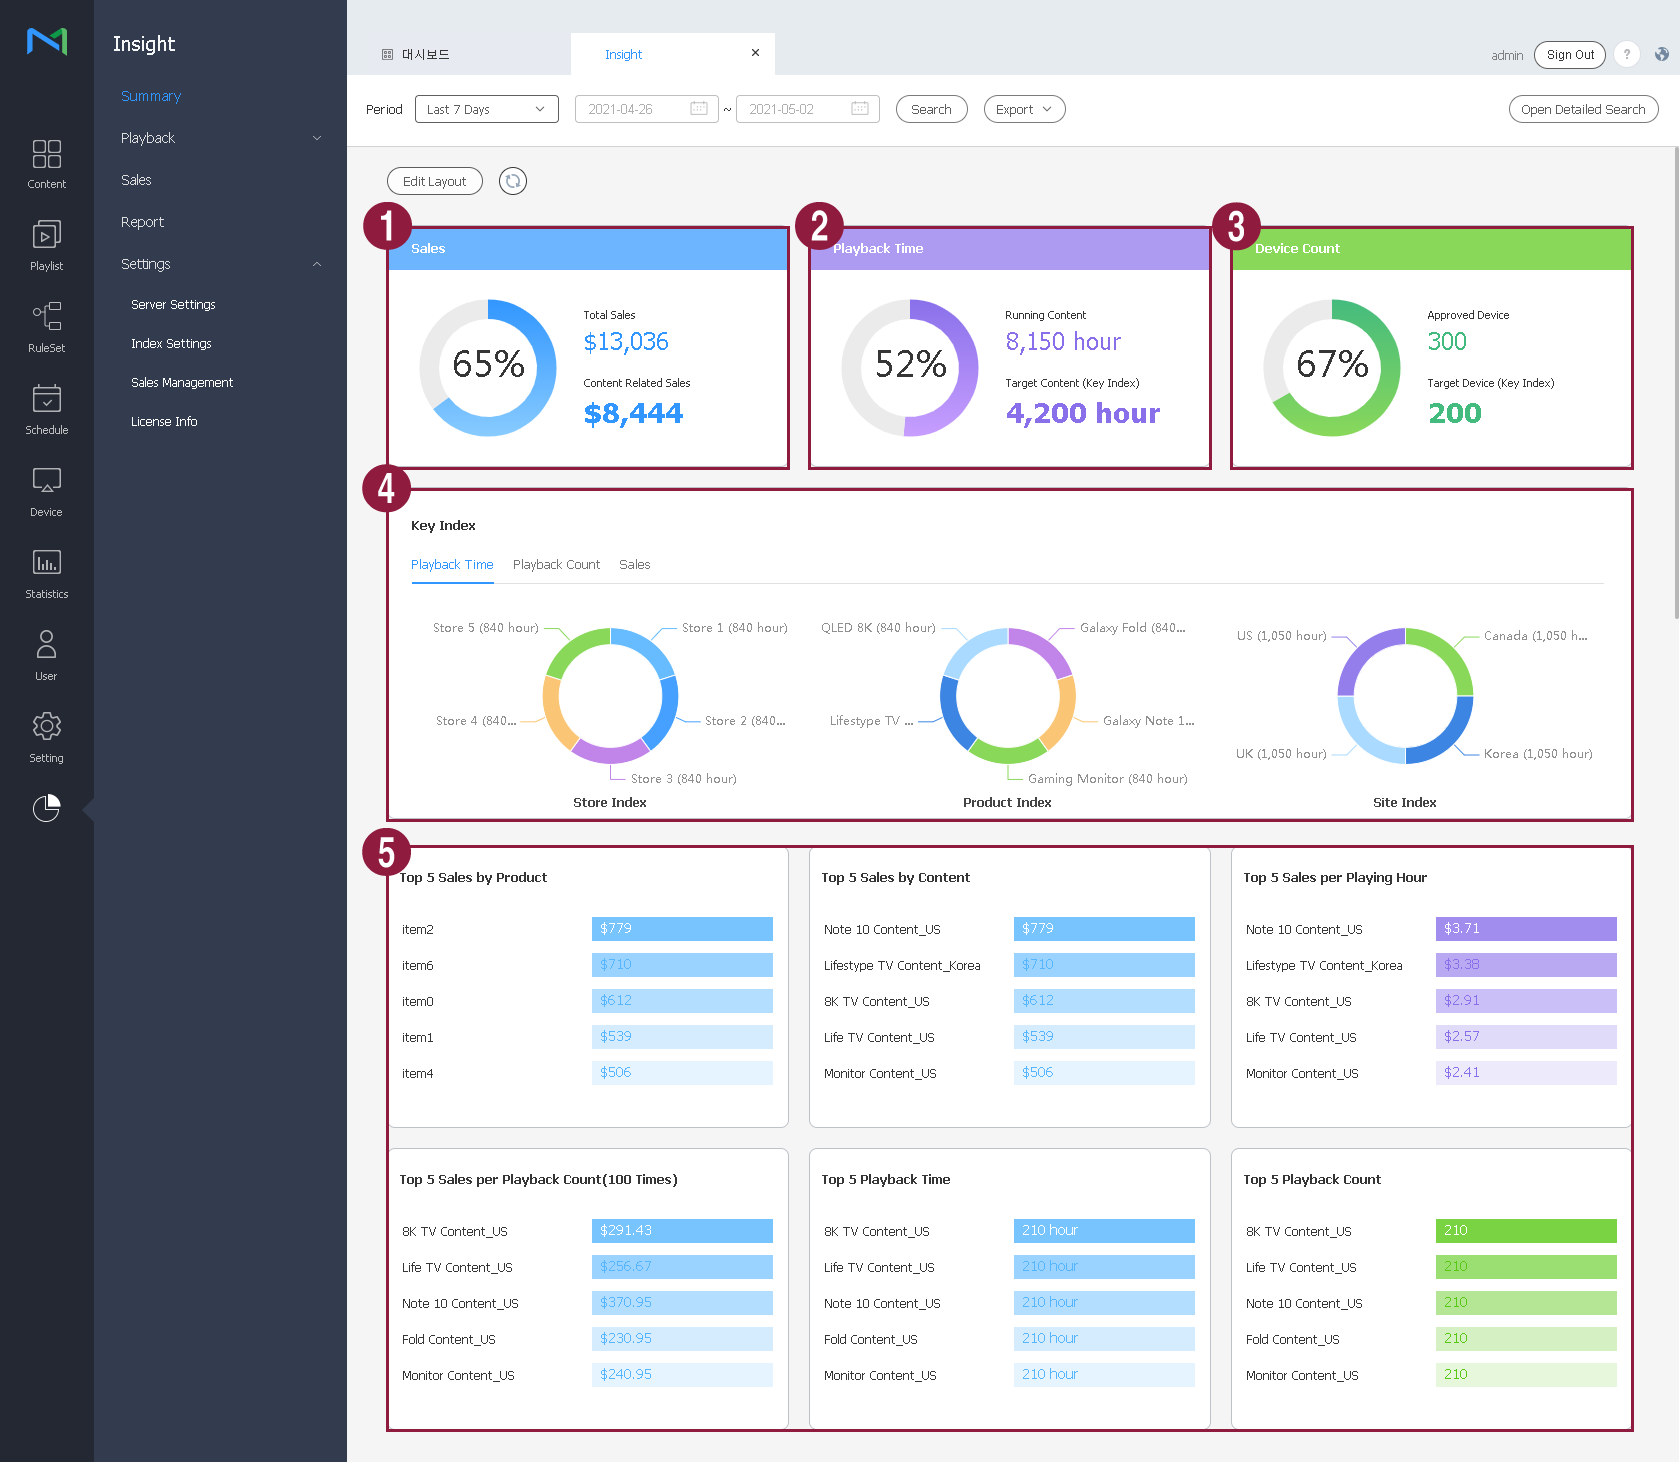This screenshot has width=1680, height=1462.
Task: Switch to the 대시보드 tab
Action: pyautogui.click(x=425, y=55)
